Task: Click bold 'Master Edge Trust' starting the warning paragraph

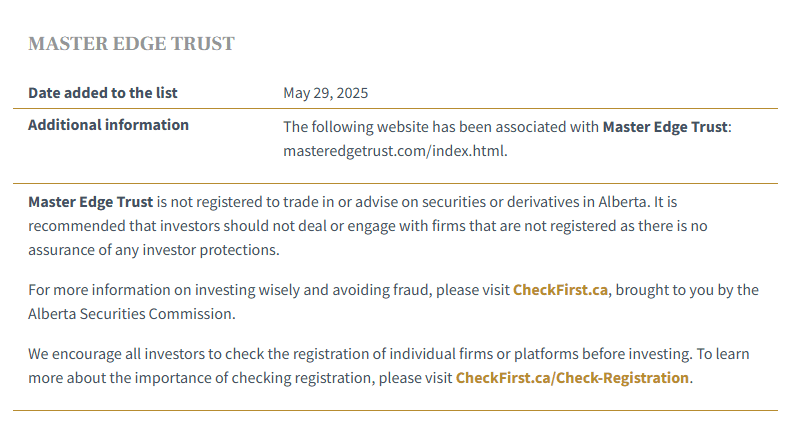Action: [90, 202]
